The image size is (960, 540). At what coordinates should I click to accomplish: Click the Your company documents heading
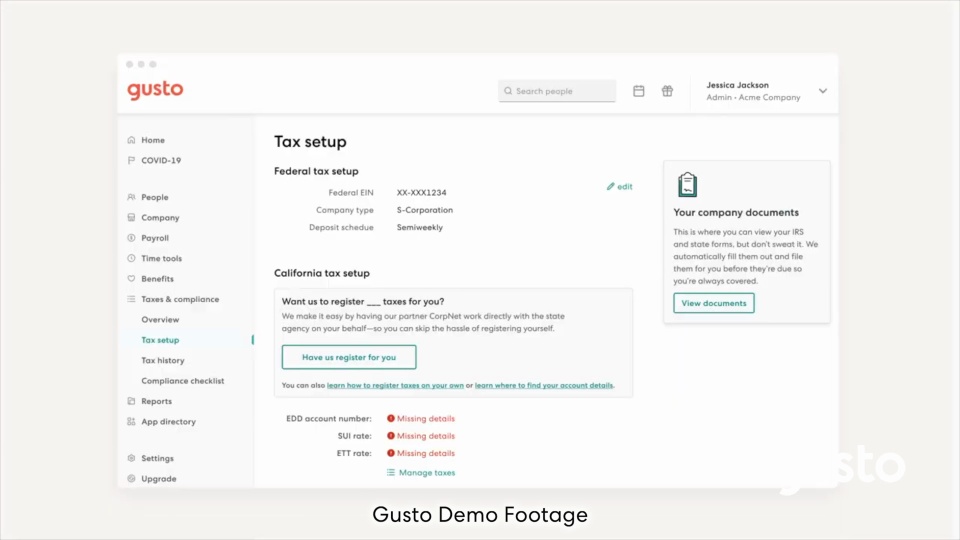click(736, 212)
